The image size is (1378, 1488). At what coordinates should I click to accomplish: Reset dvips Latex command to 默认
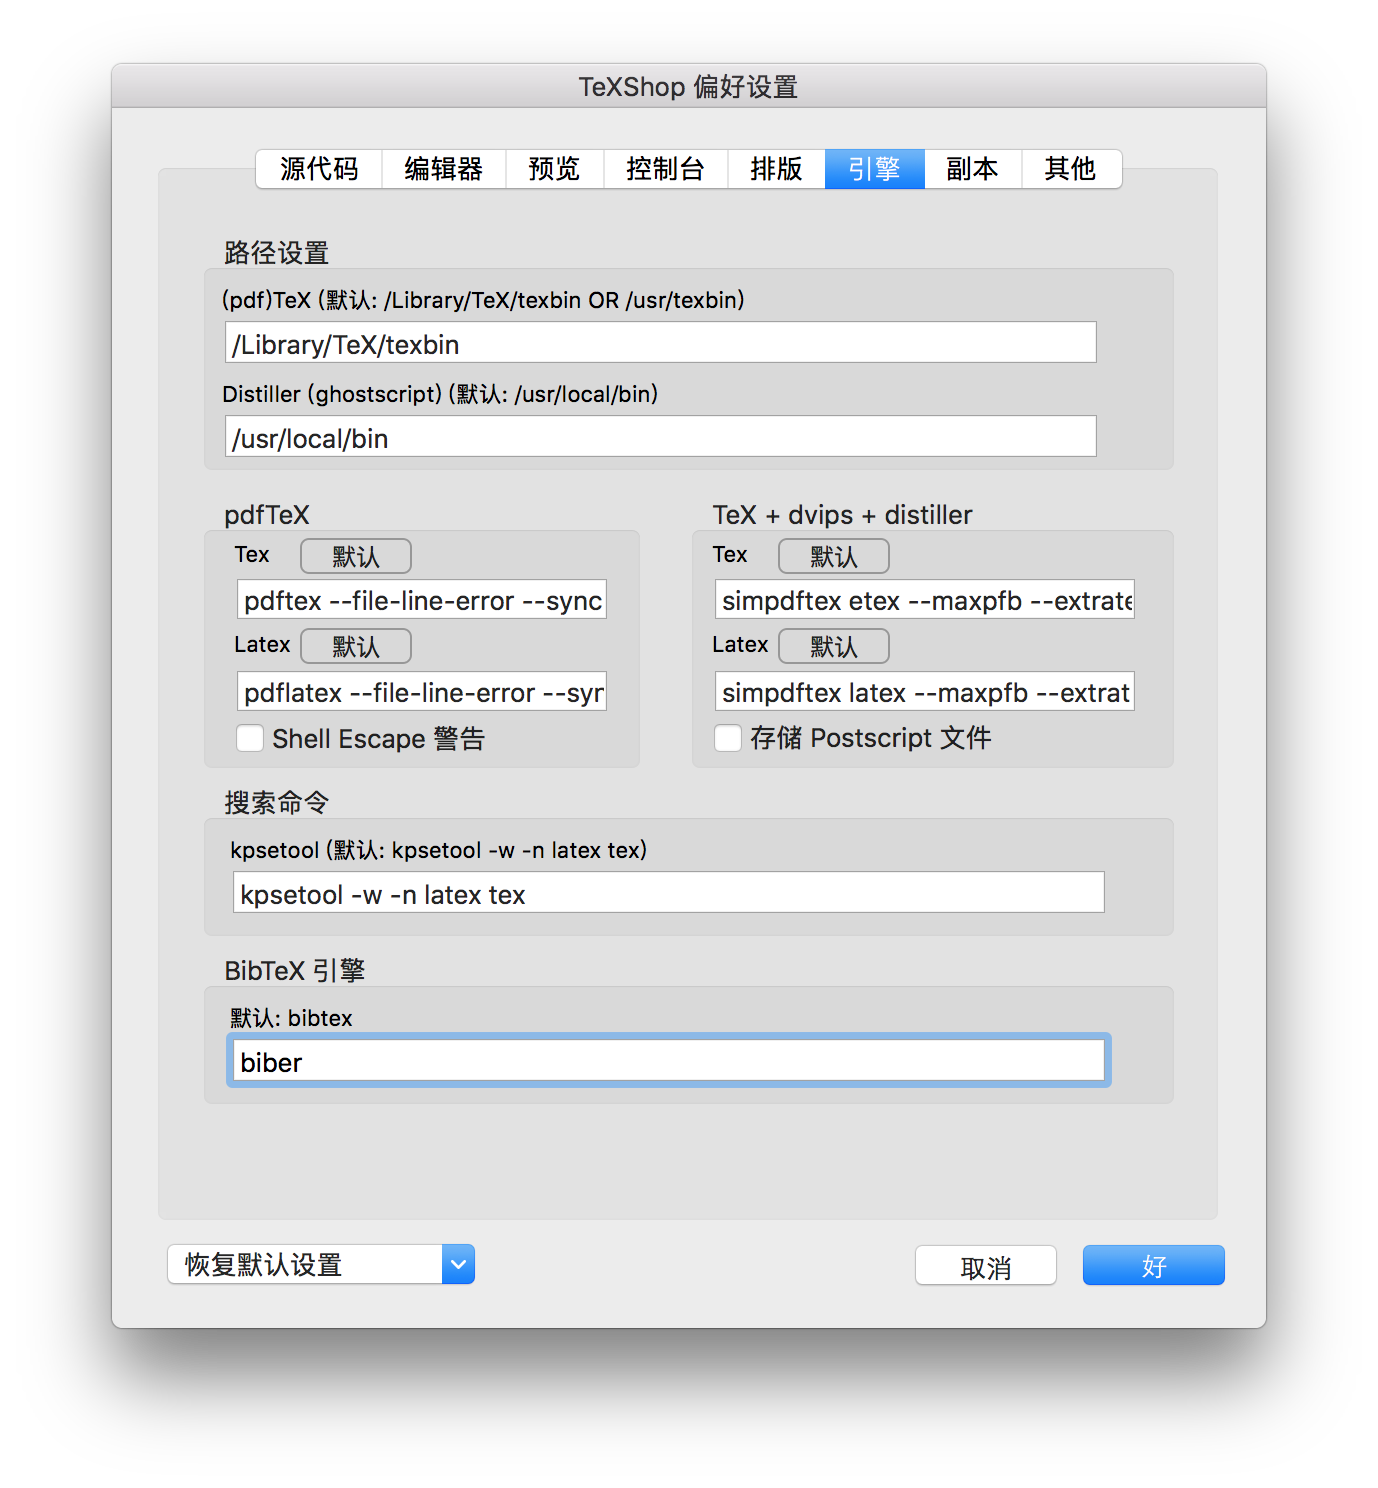(x=834, y=646)
